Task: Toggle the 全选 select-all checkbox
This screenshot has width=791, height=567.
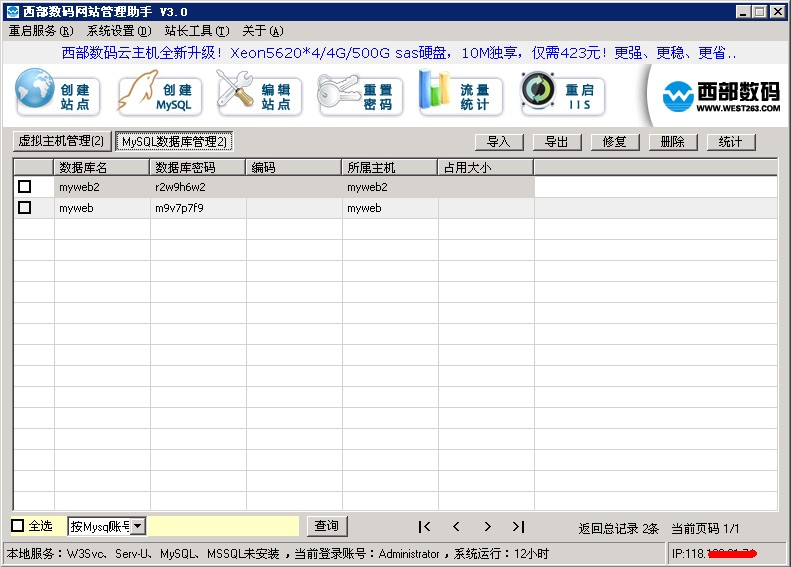Action: coord(18,526)
